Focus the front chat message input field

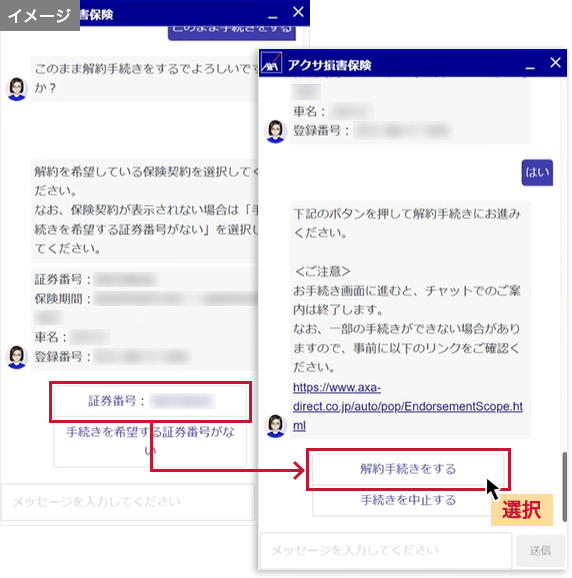coord(386,551)
